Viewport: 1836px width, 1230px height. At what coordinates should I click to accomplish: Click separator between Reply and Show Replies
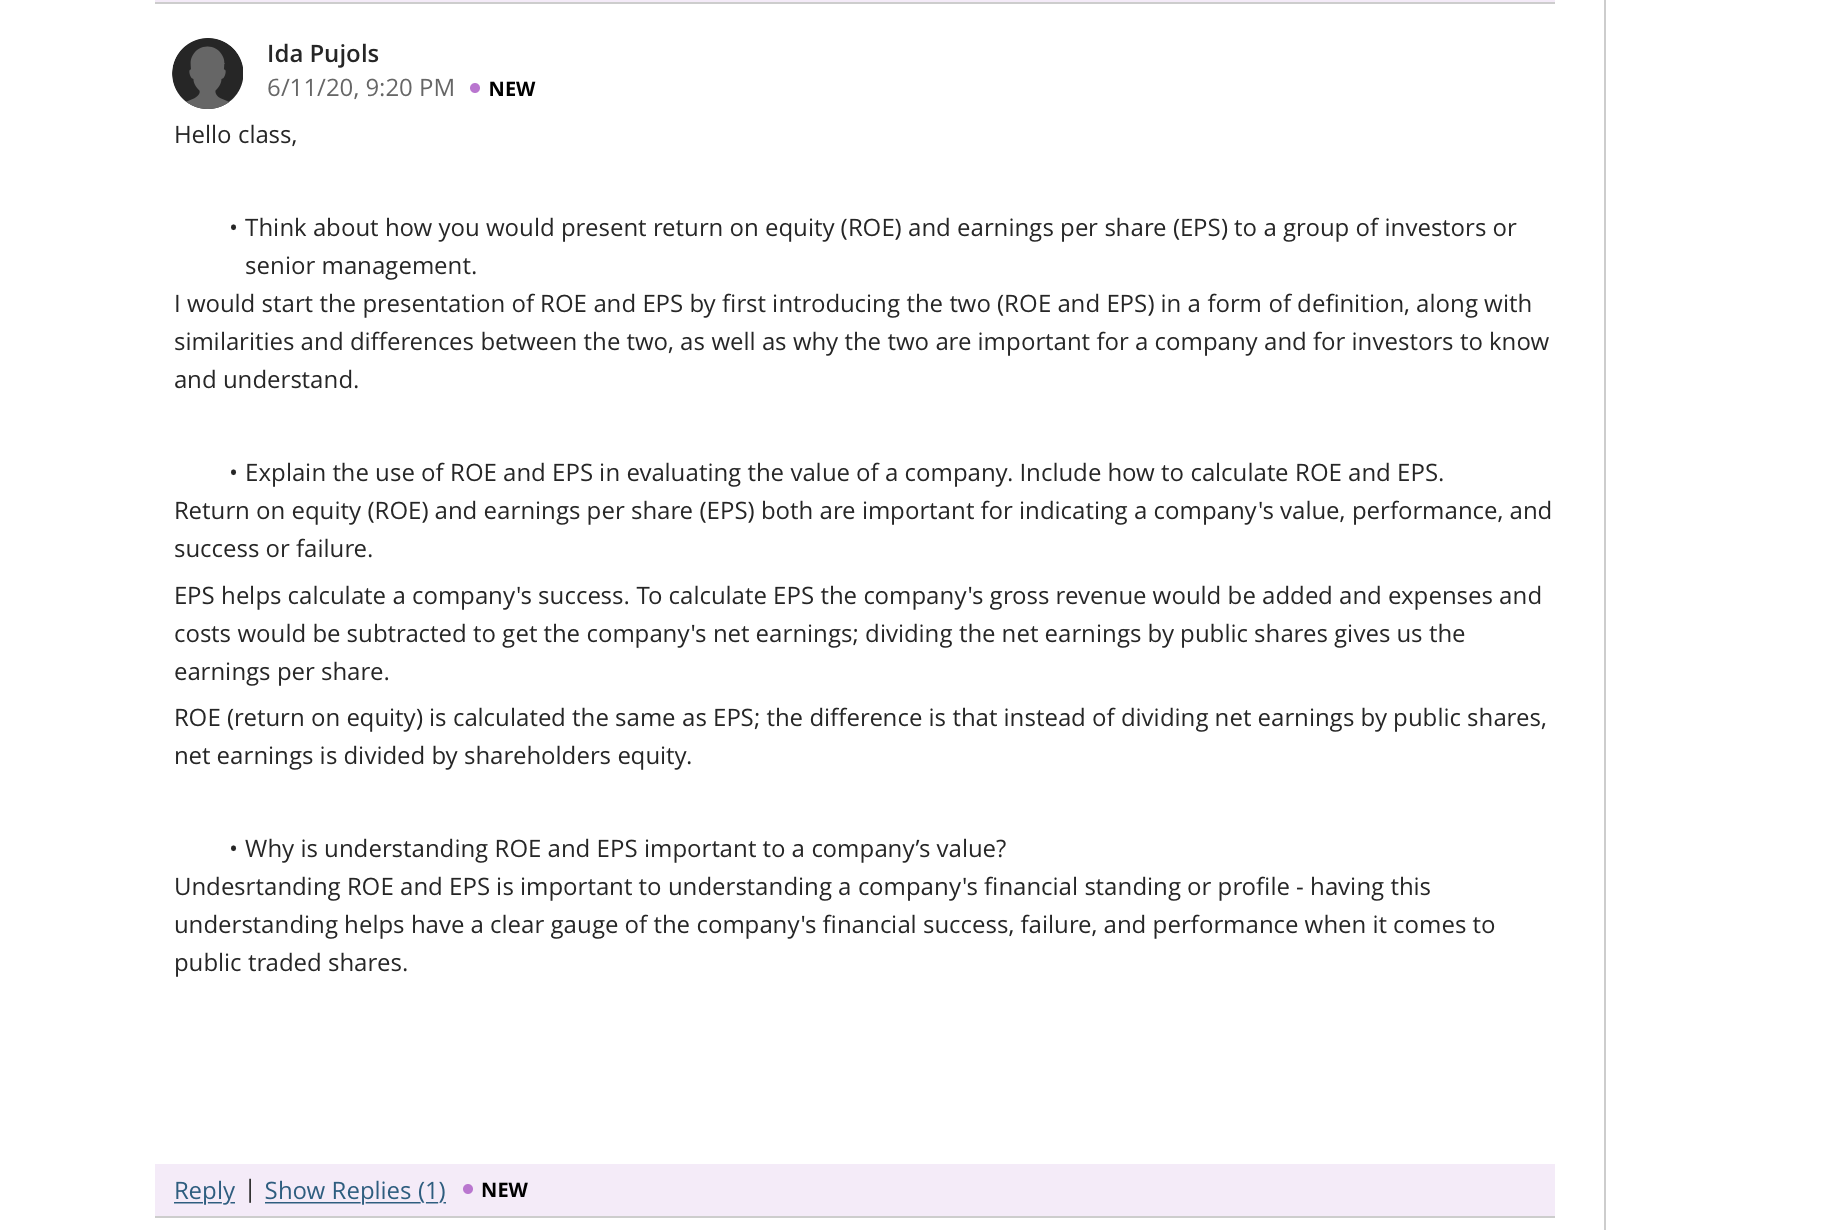[250, 1190]
